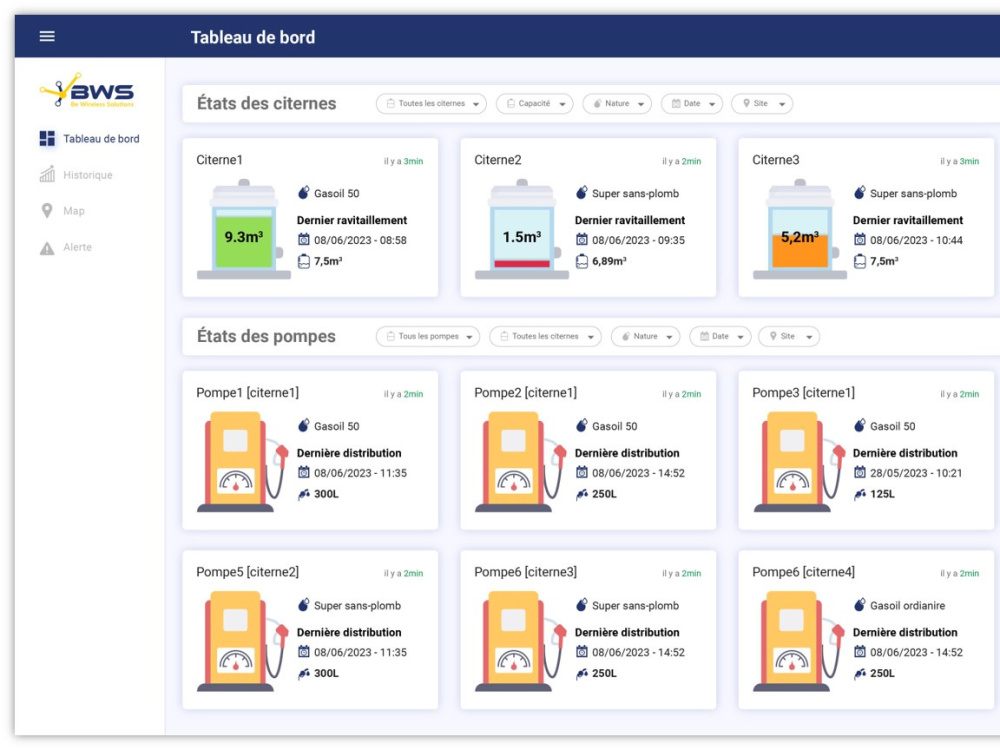The width and height of the screenshot is (1000, 750).
Task: Click the Historique chart icon
Action: 47,174
